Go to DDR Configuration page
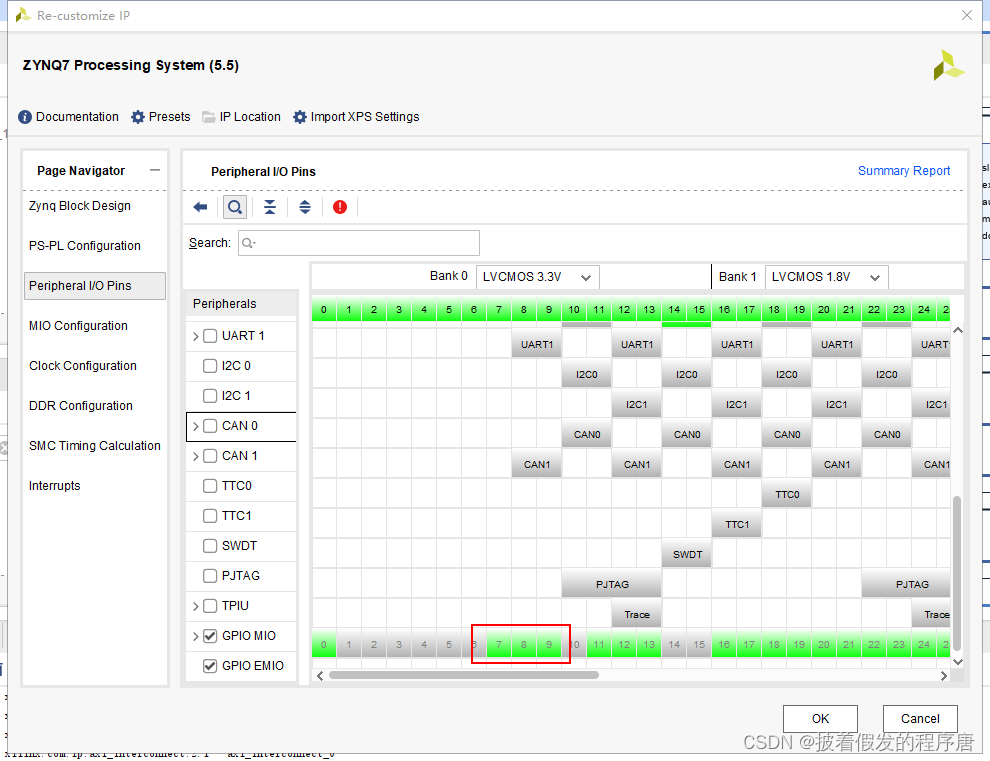Viewport: 990px width, 761px height. coord(81,405)
